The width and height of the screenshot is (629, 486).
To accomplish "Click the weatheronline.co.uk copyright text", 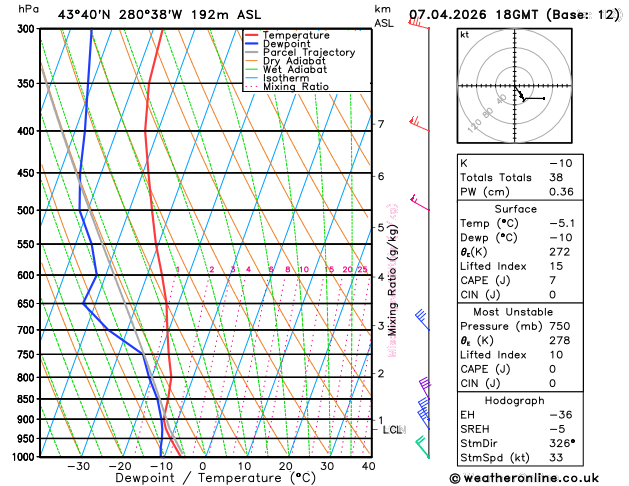I will click(524, 478).
